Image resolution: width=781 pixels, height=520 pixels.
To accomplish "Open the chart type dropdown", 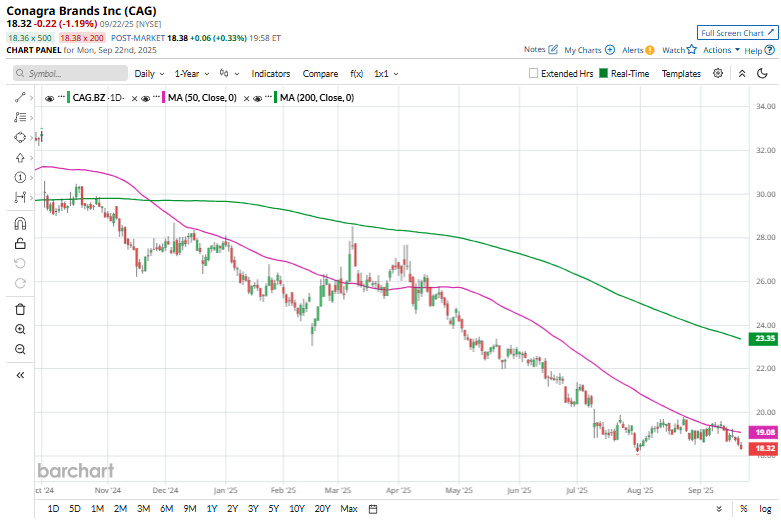I will coord(229,74).
